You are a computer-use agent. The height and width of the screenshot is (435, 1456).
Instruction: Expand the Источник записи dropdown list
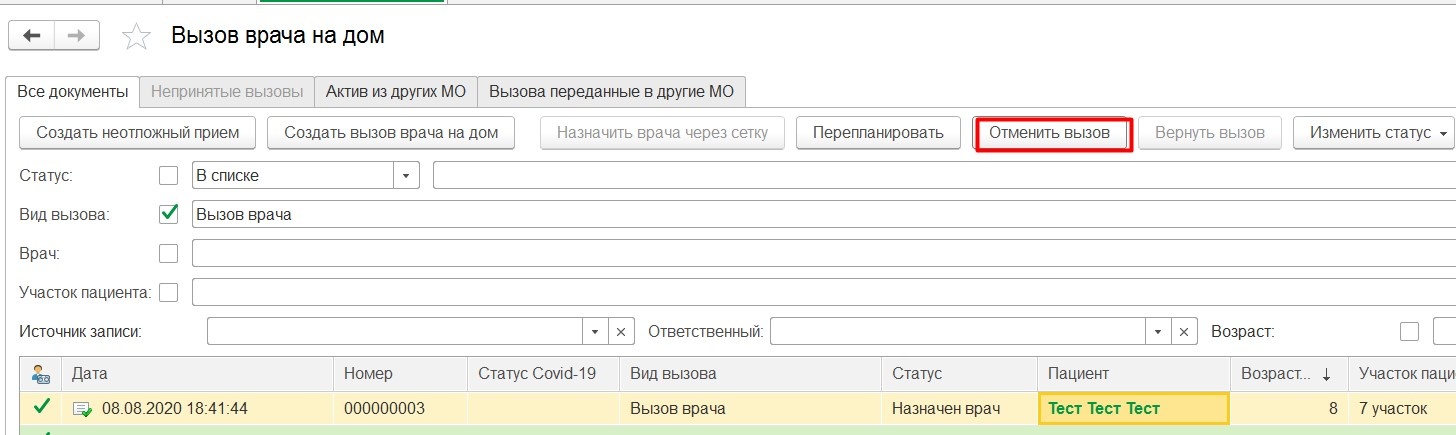point(595,332)
